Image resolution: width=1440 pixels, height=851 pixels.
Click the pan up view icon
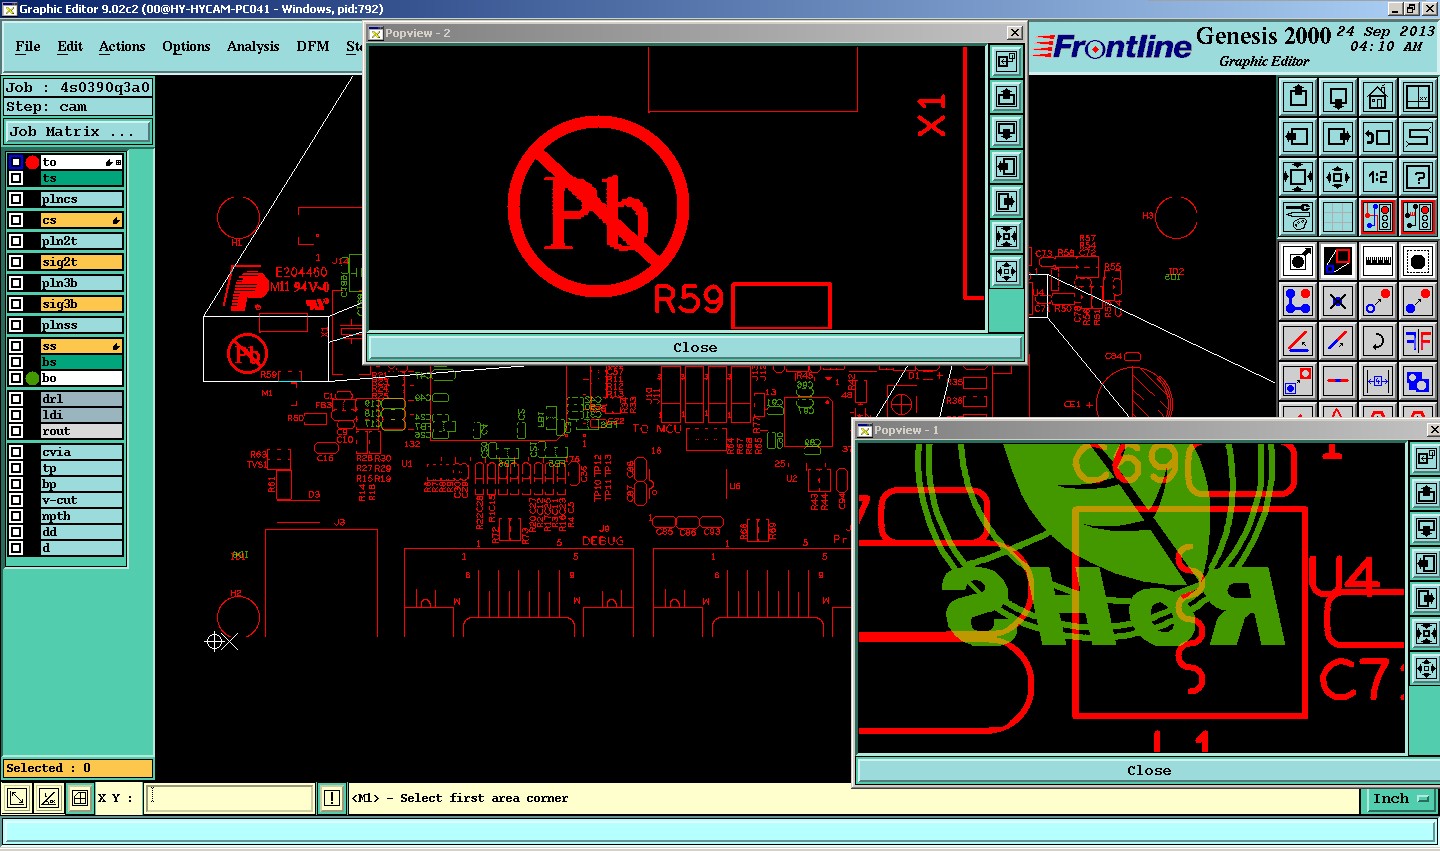point(1298,97)
